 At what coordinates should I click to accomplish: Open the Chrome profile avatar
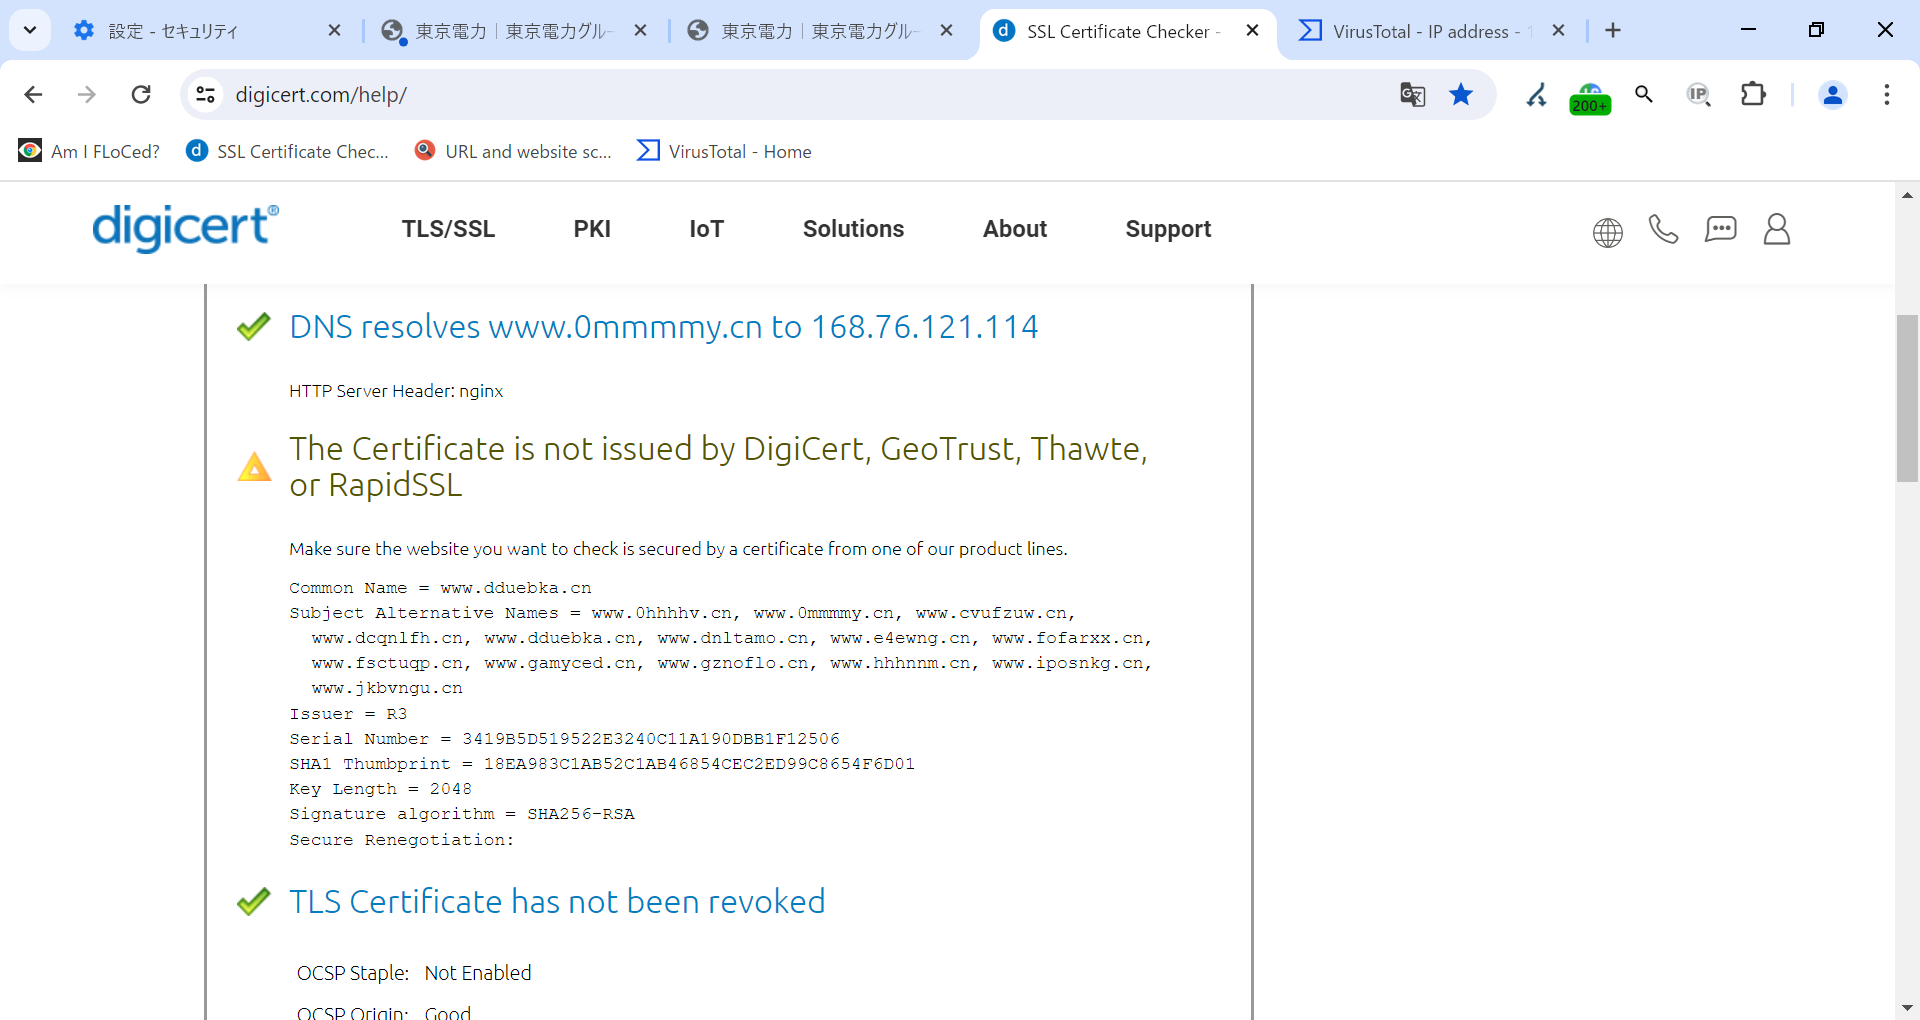tap(1833, 95)
